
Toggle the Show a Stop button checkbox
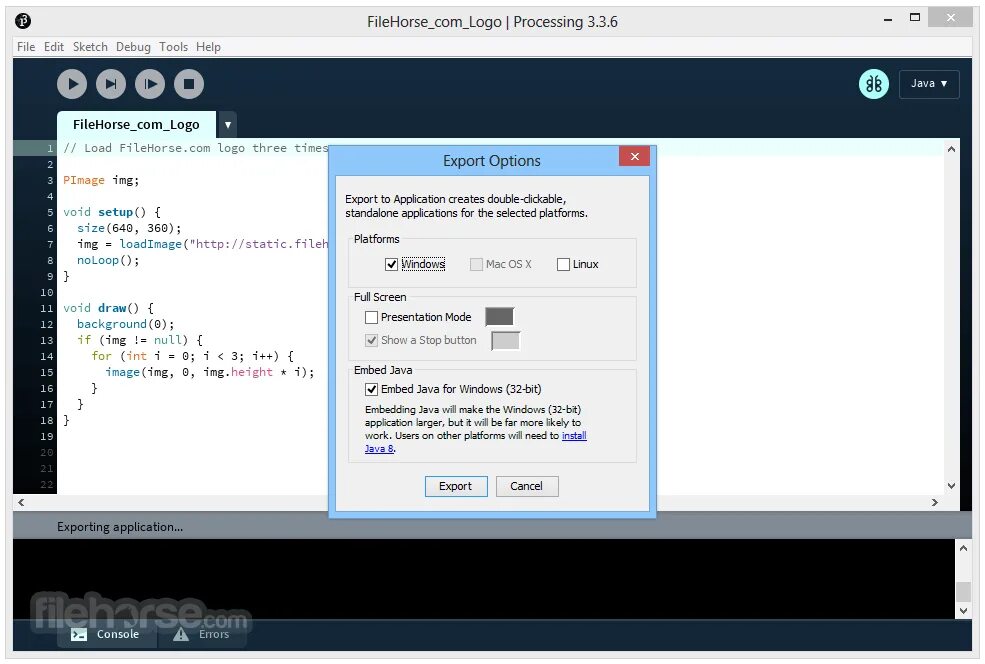click(x=371, y=340)
